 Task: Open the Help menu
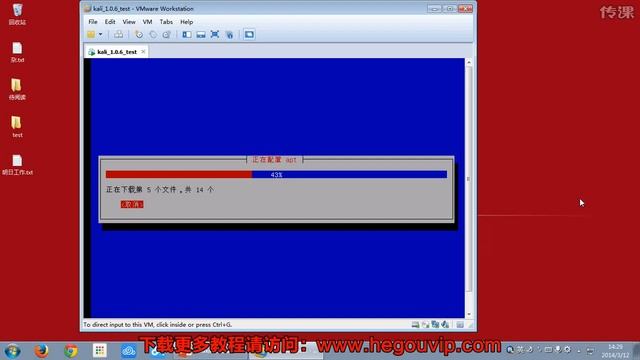(x=187, y=22)
